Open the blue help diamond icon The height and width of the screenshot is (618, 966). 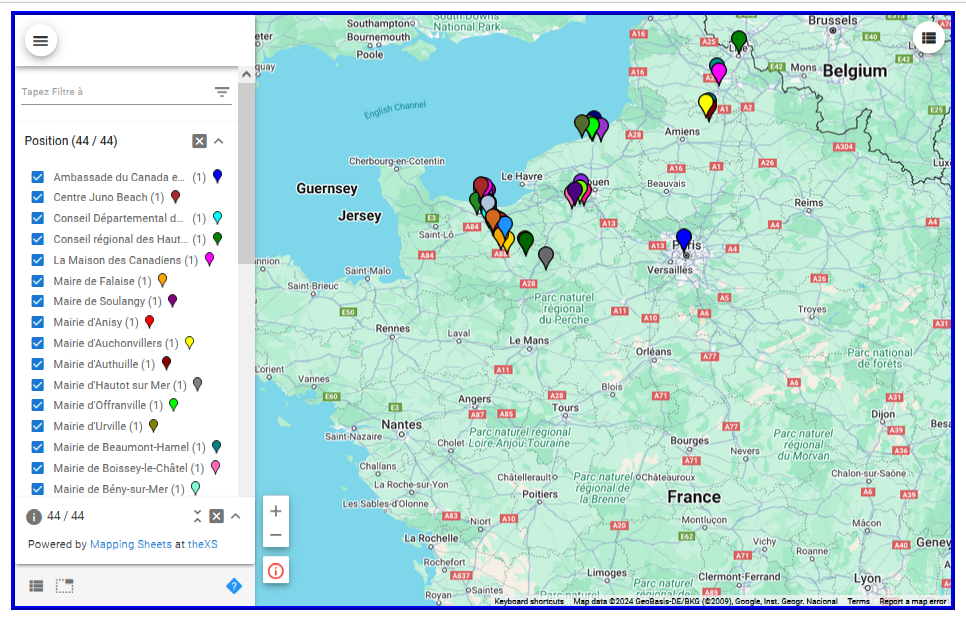234,586
